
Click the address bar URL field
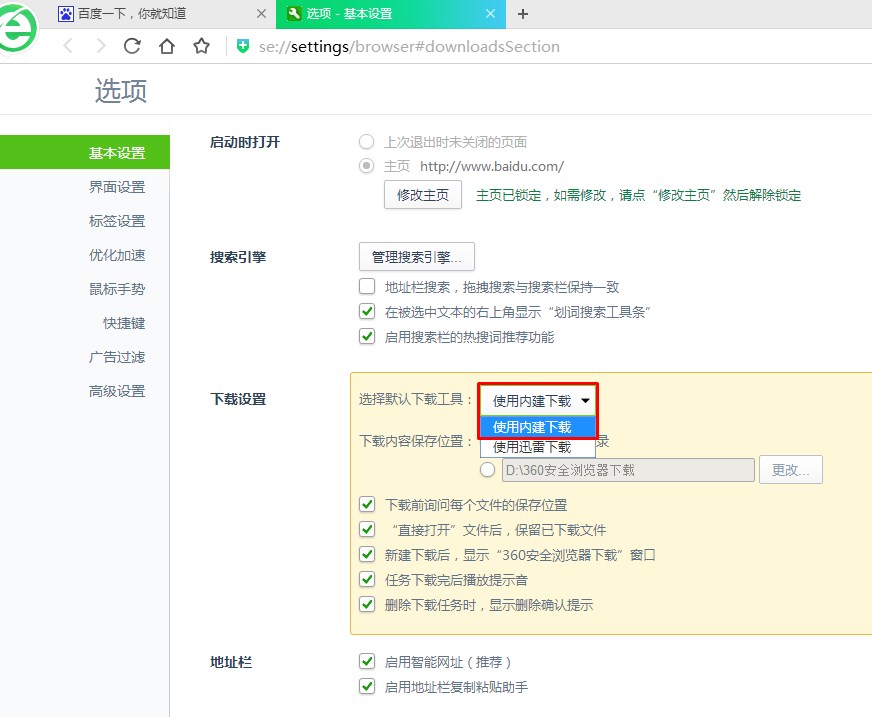click(409, 47)
